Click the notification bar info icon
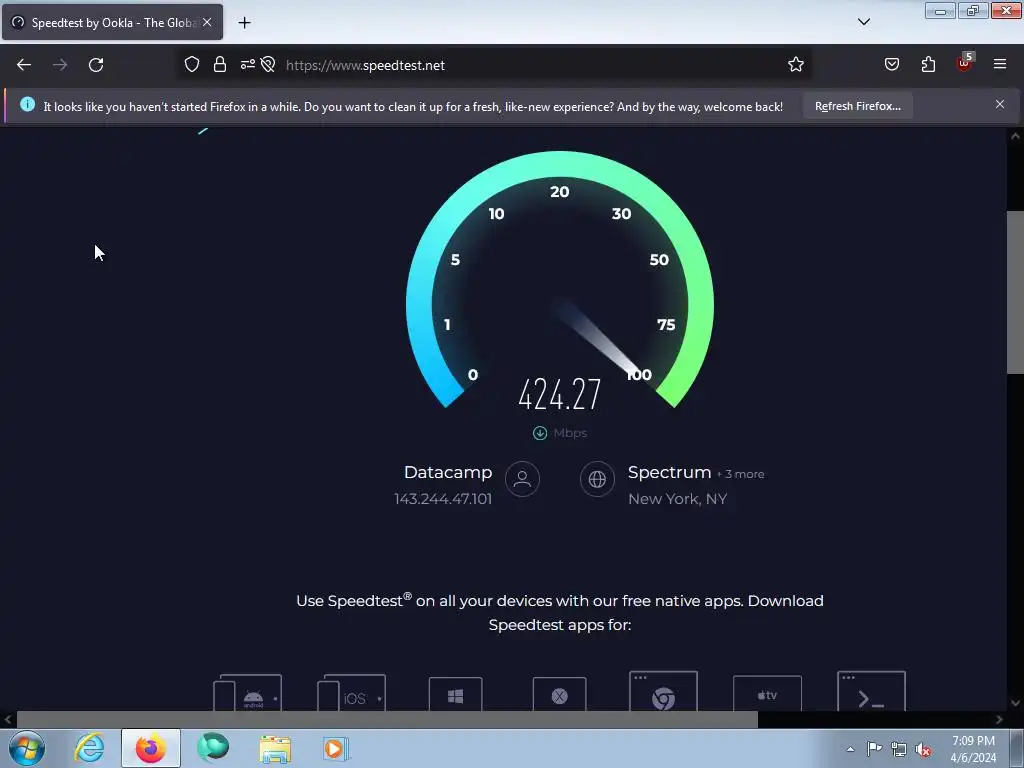 click(x=27, y=104)
